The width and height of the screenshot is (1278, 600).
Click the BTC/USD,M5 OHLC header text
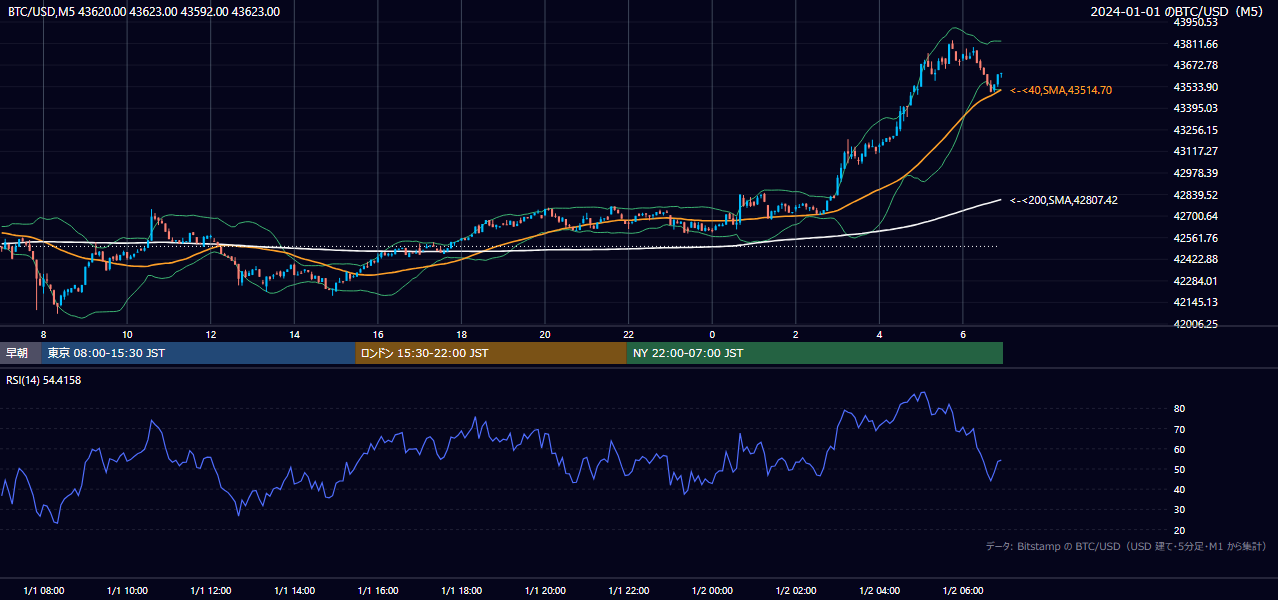[x=144, y=12]
